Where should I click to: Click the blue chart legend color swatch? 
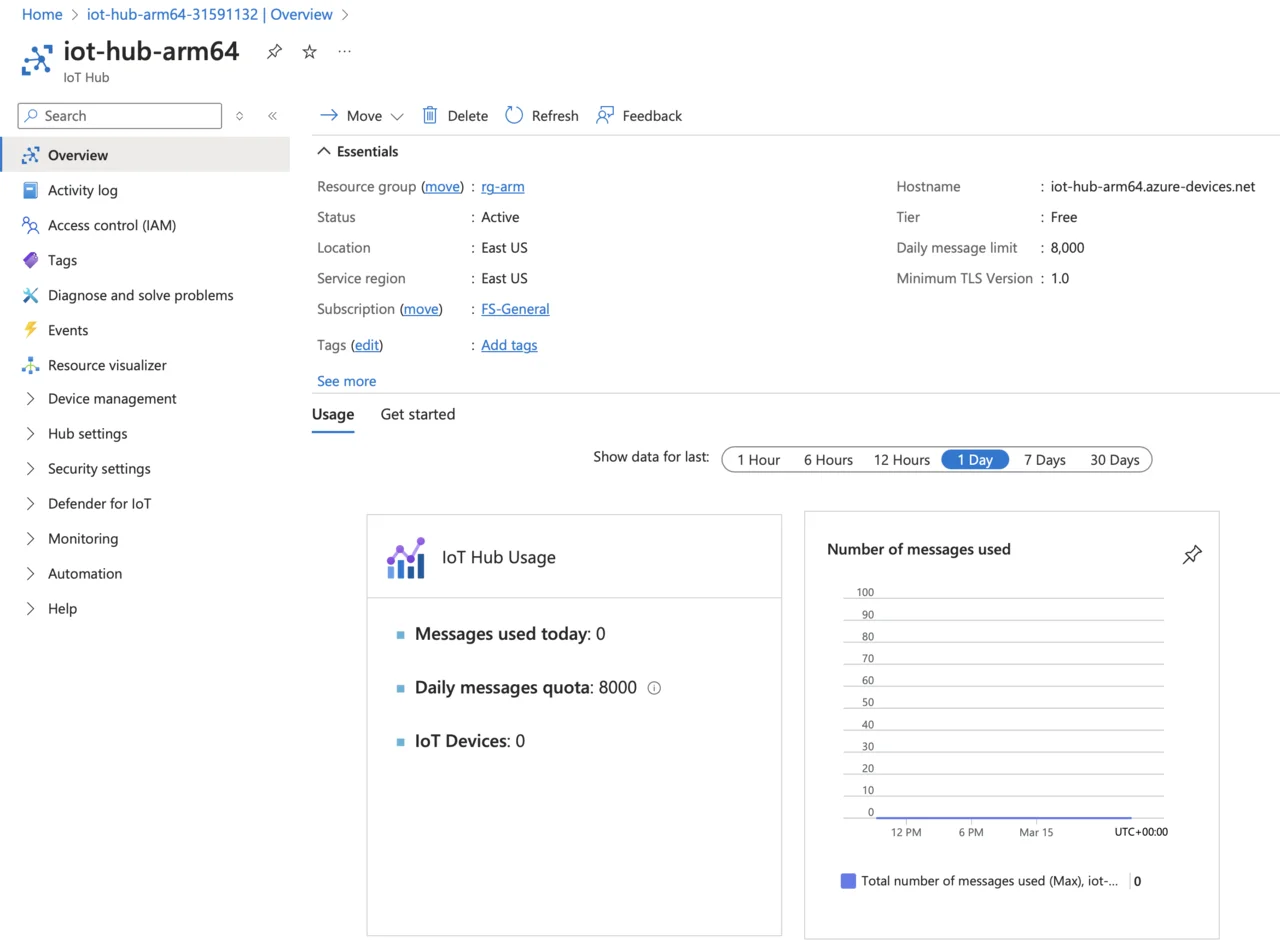[848, 881]
